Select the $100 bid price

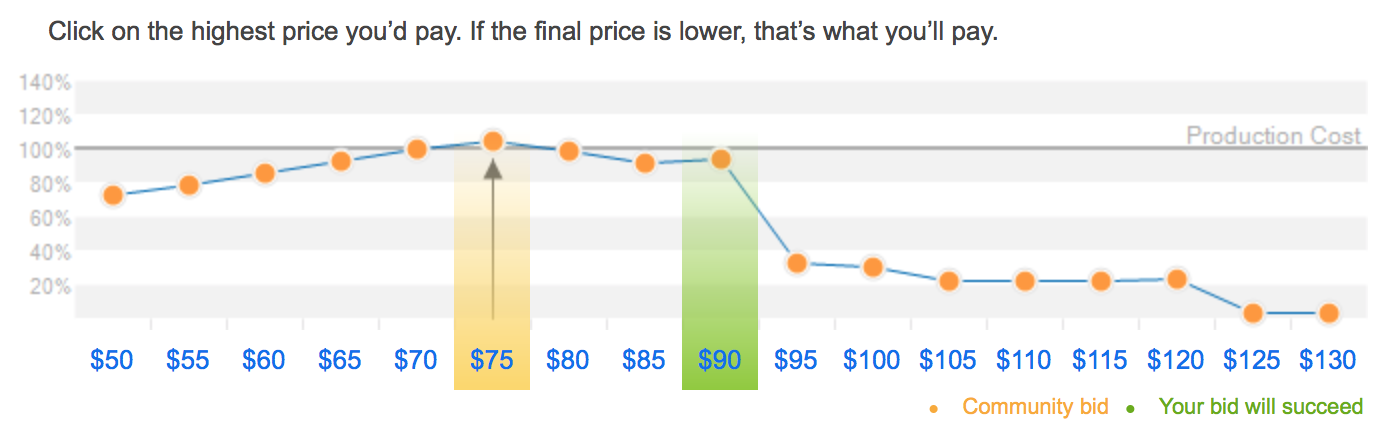point(872,360)
